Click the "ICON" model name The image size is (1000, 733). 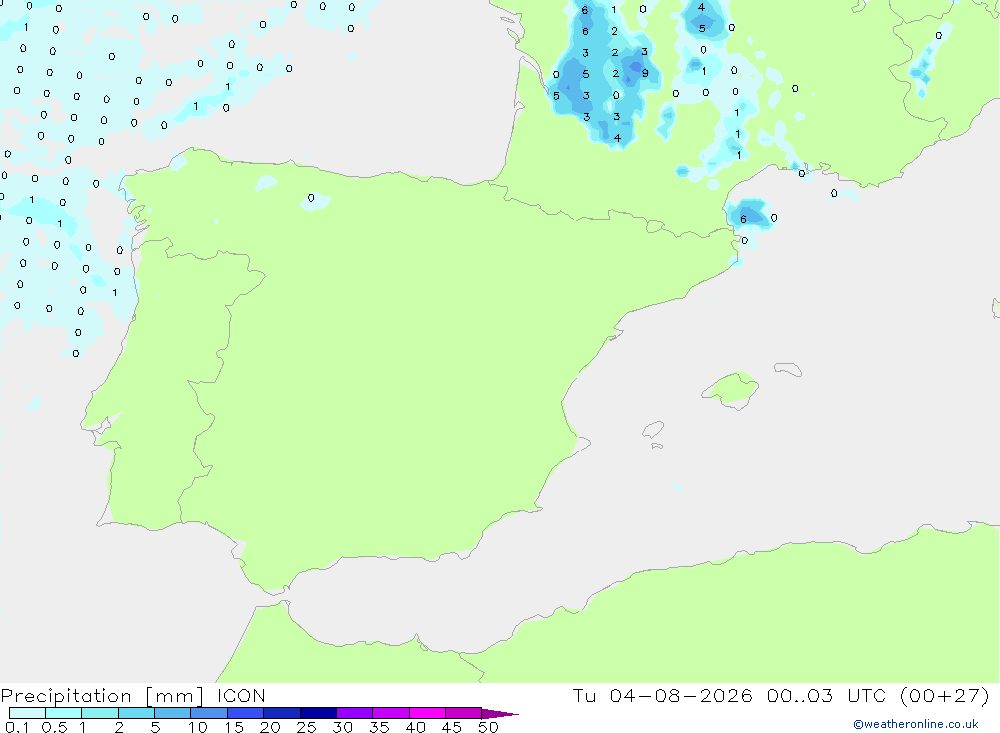pyautogui.click(x=241, y=695)
